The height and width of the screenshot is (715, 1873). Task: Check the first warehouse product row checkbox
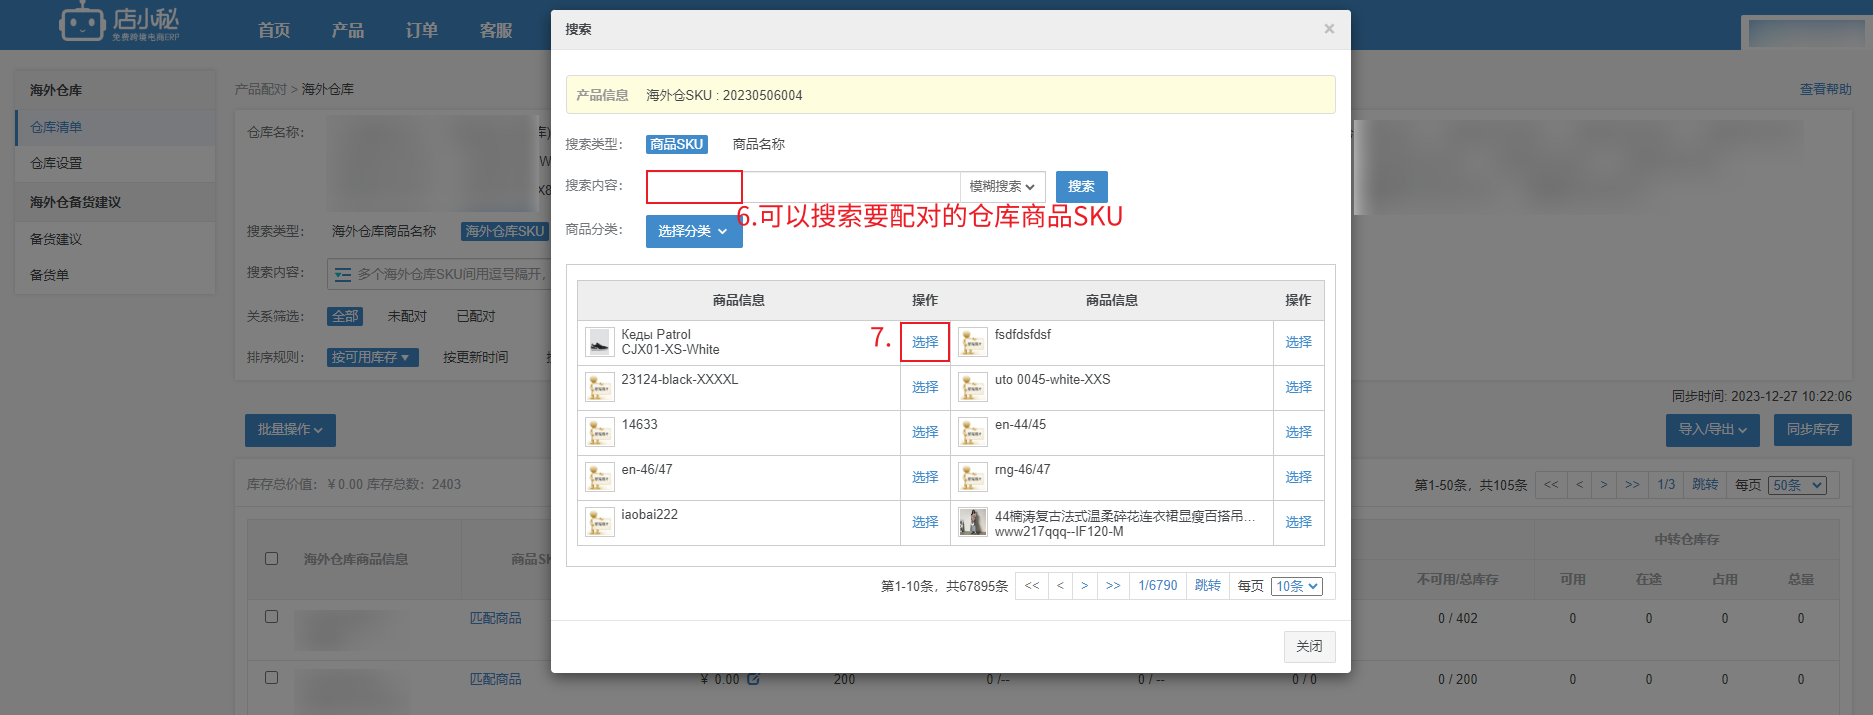(271, 617)
